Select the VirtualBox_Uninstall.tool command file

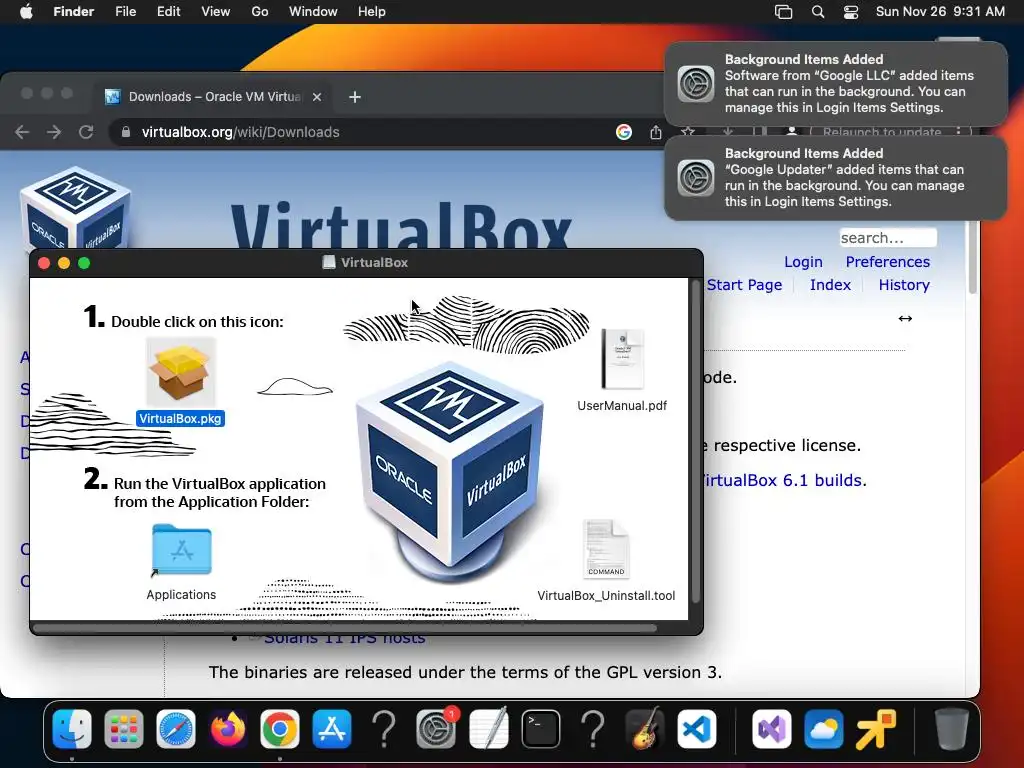tap(606, 549)
